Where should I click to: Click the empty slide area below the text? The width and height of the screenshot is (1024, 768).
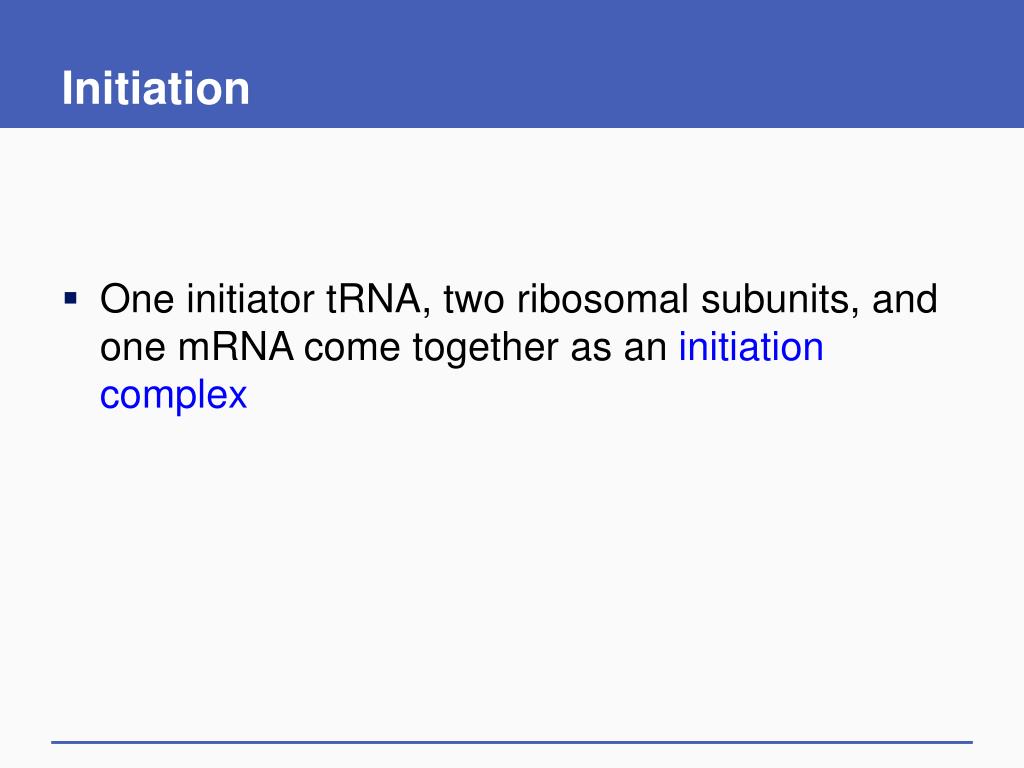click(x=512, y=575)
